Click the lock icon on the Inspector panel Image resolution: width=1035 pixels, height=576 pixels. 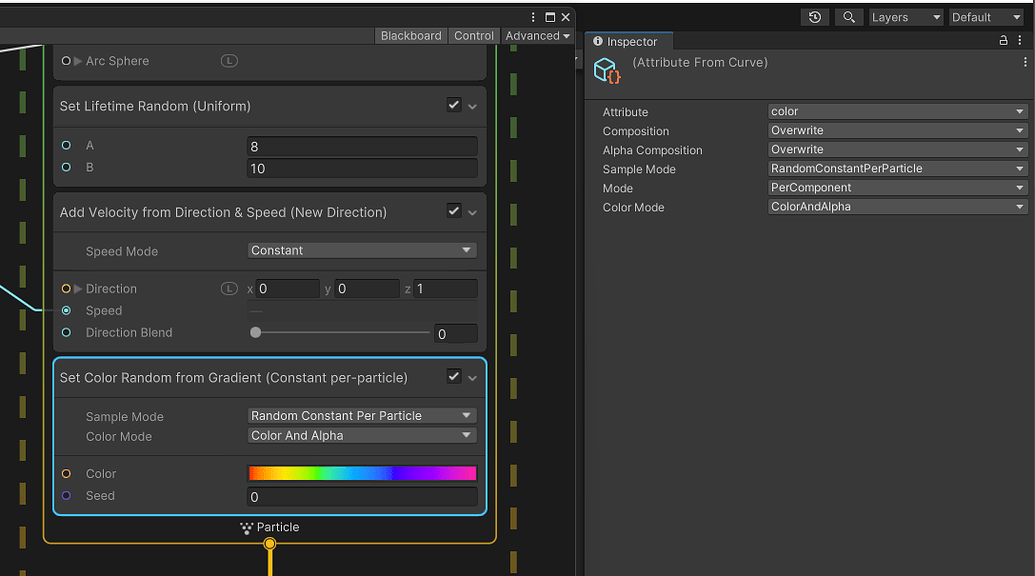point(1003,41)
